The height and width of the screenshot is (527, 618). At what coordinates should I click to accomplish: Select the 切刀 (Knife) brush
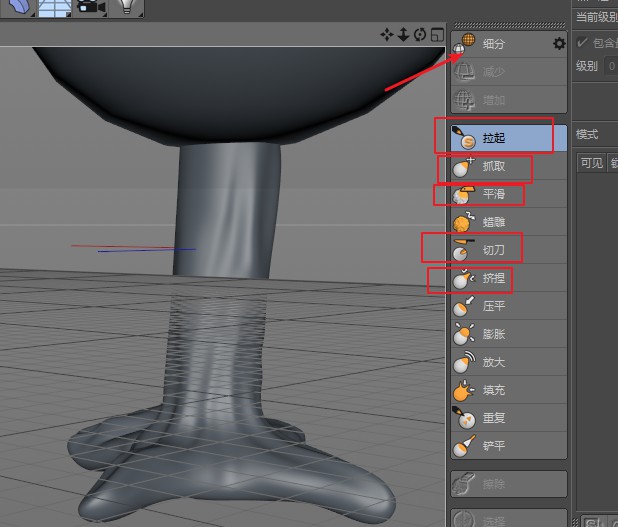click(x=508, y=250)
